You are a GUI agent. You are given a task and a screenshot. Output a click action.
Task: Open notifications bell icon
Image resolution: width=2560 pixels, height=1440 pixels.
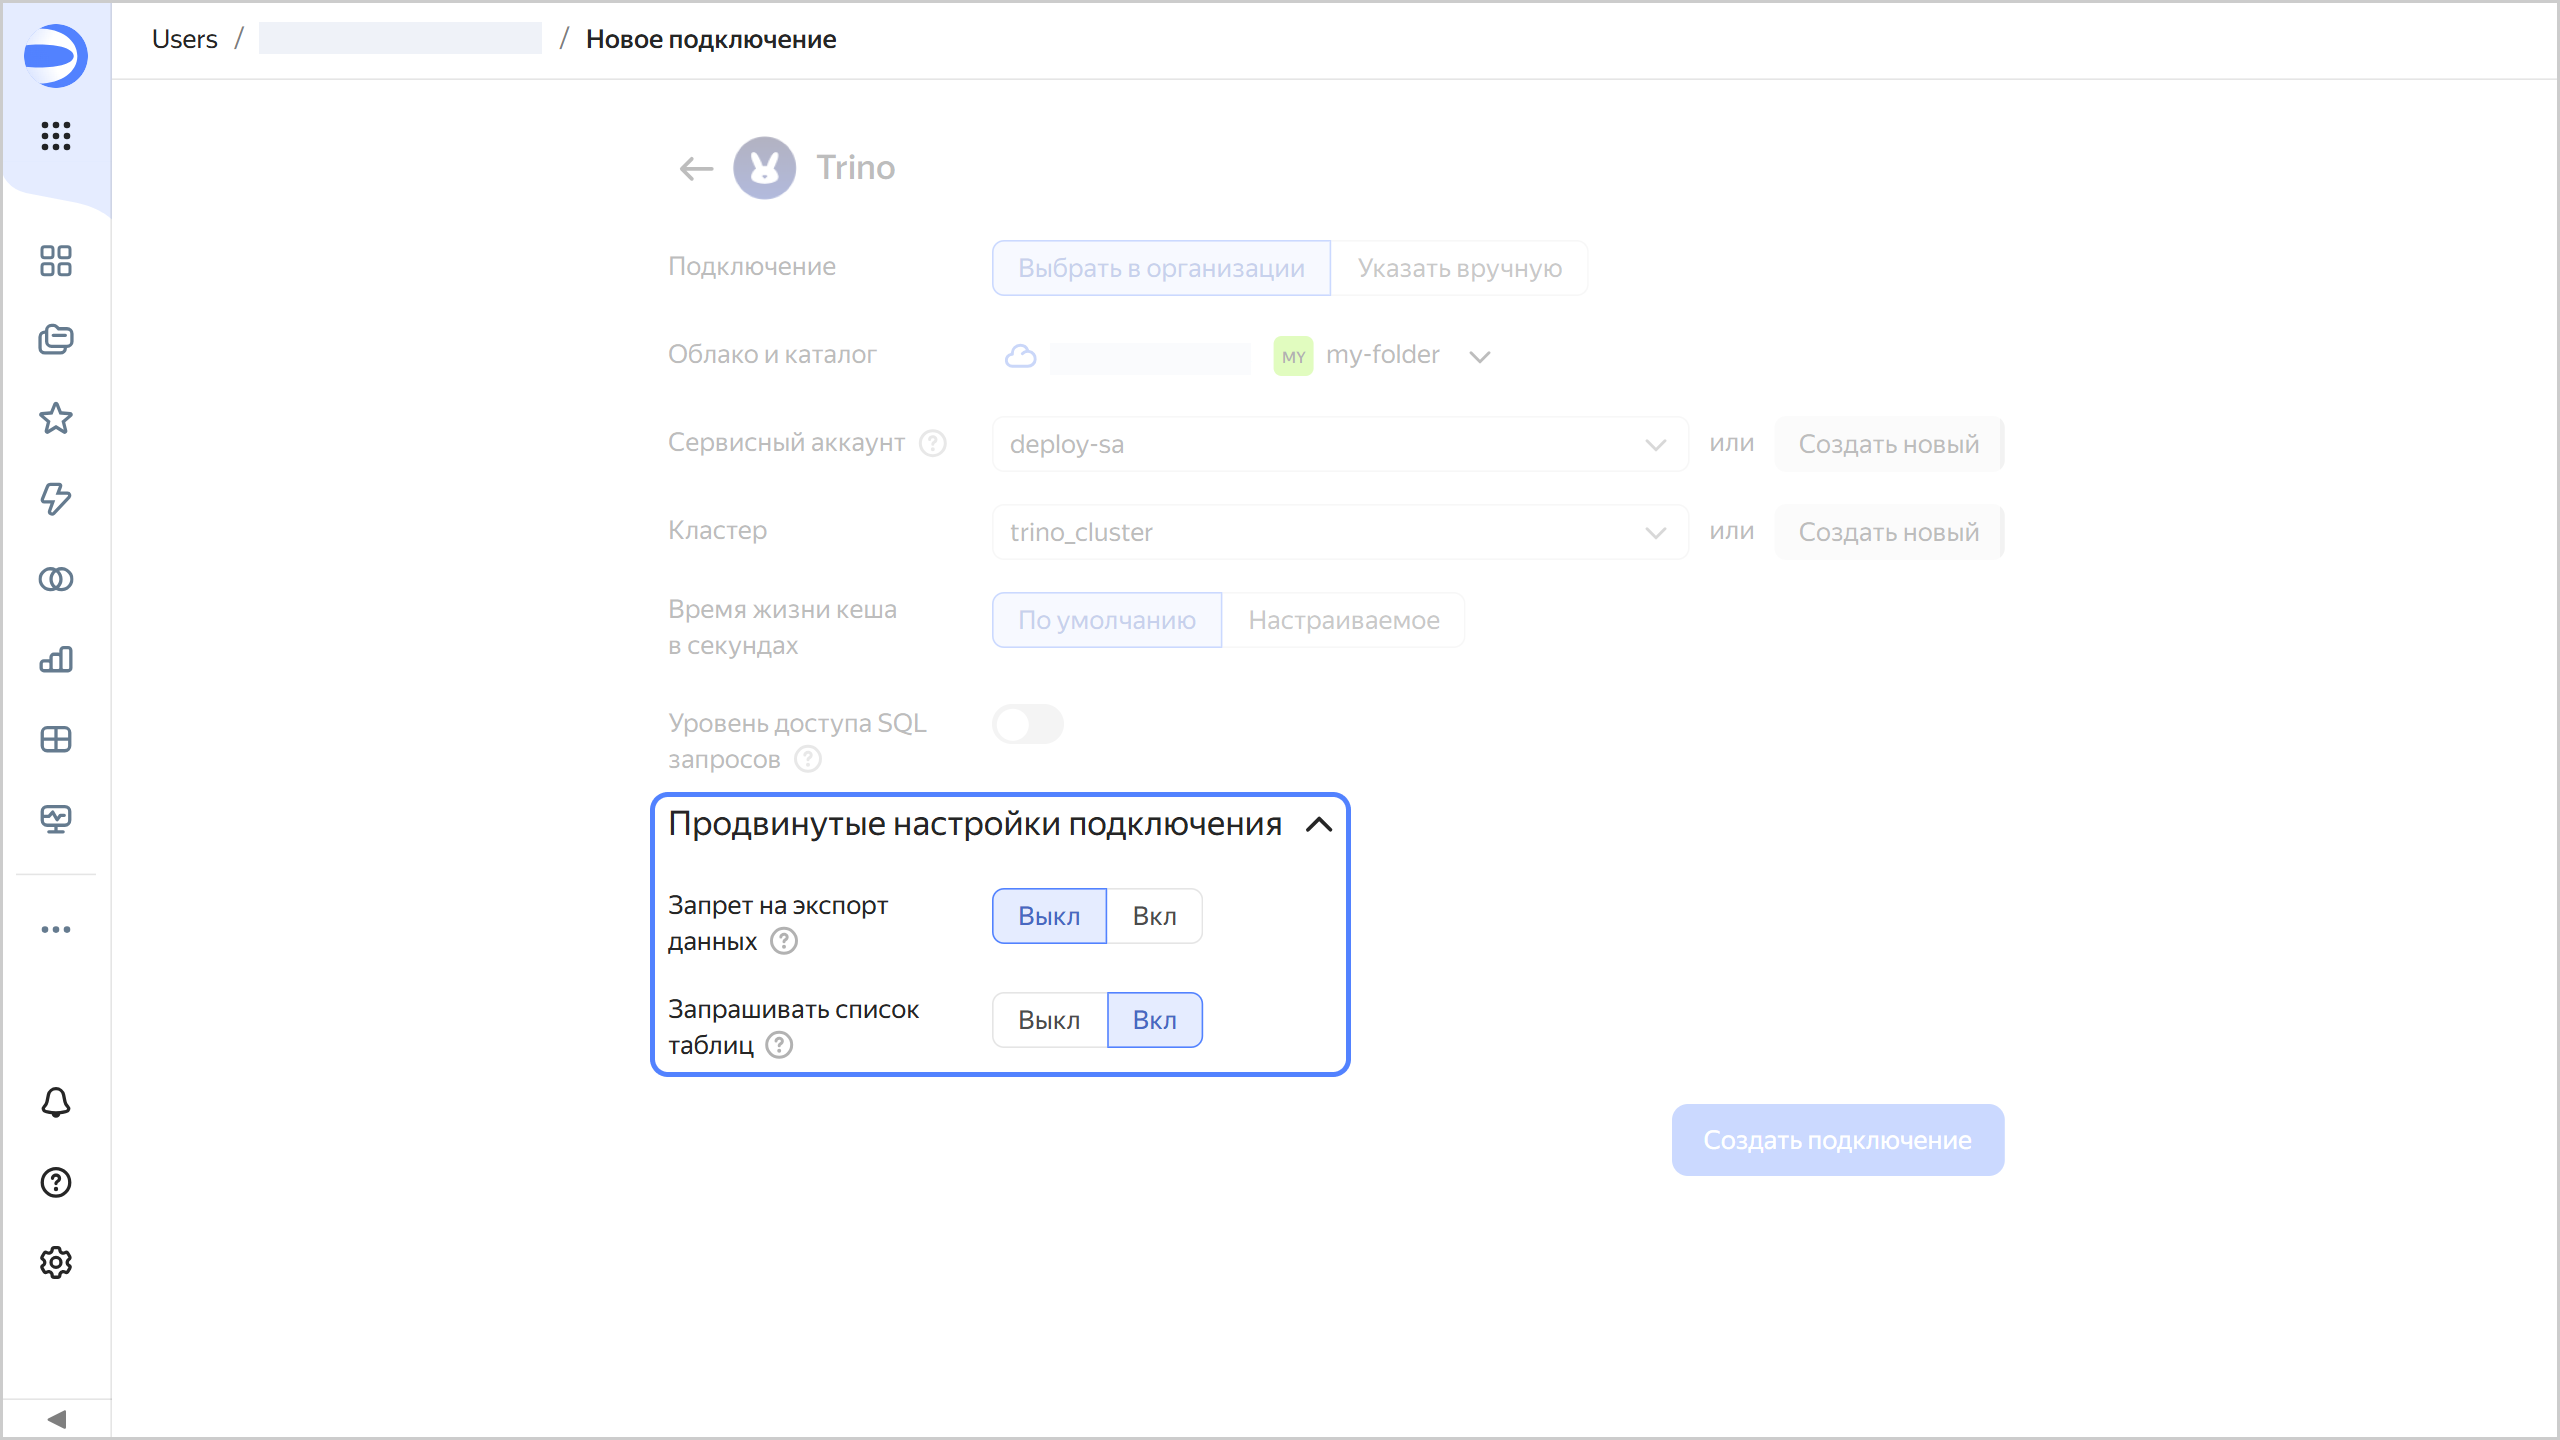click(x=56, y=1102)
